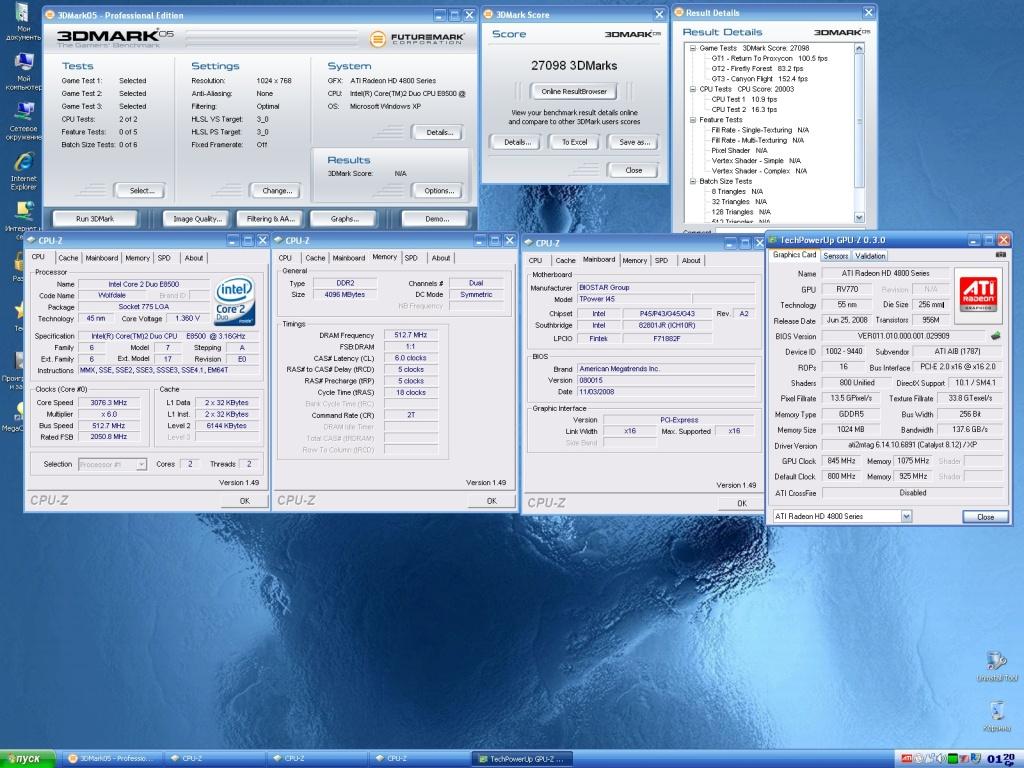The height and width of the screenshot is (768, 1024).
Task: Click Close button in GPU-Z window
Action: [x=985, y=517]
